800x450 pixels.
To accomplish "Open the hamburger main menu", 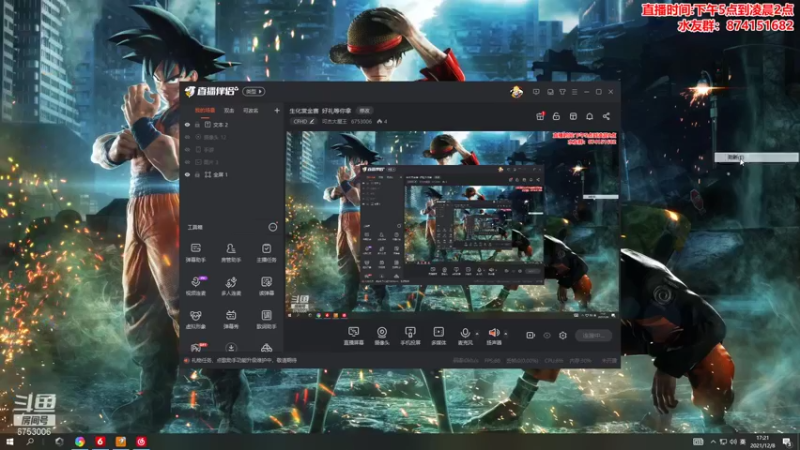I will pos(574,92).
